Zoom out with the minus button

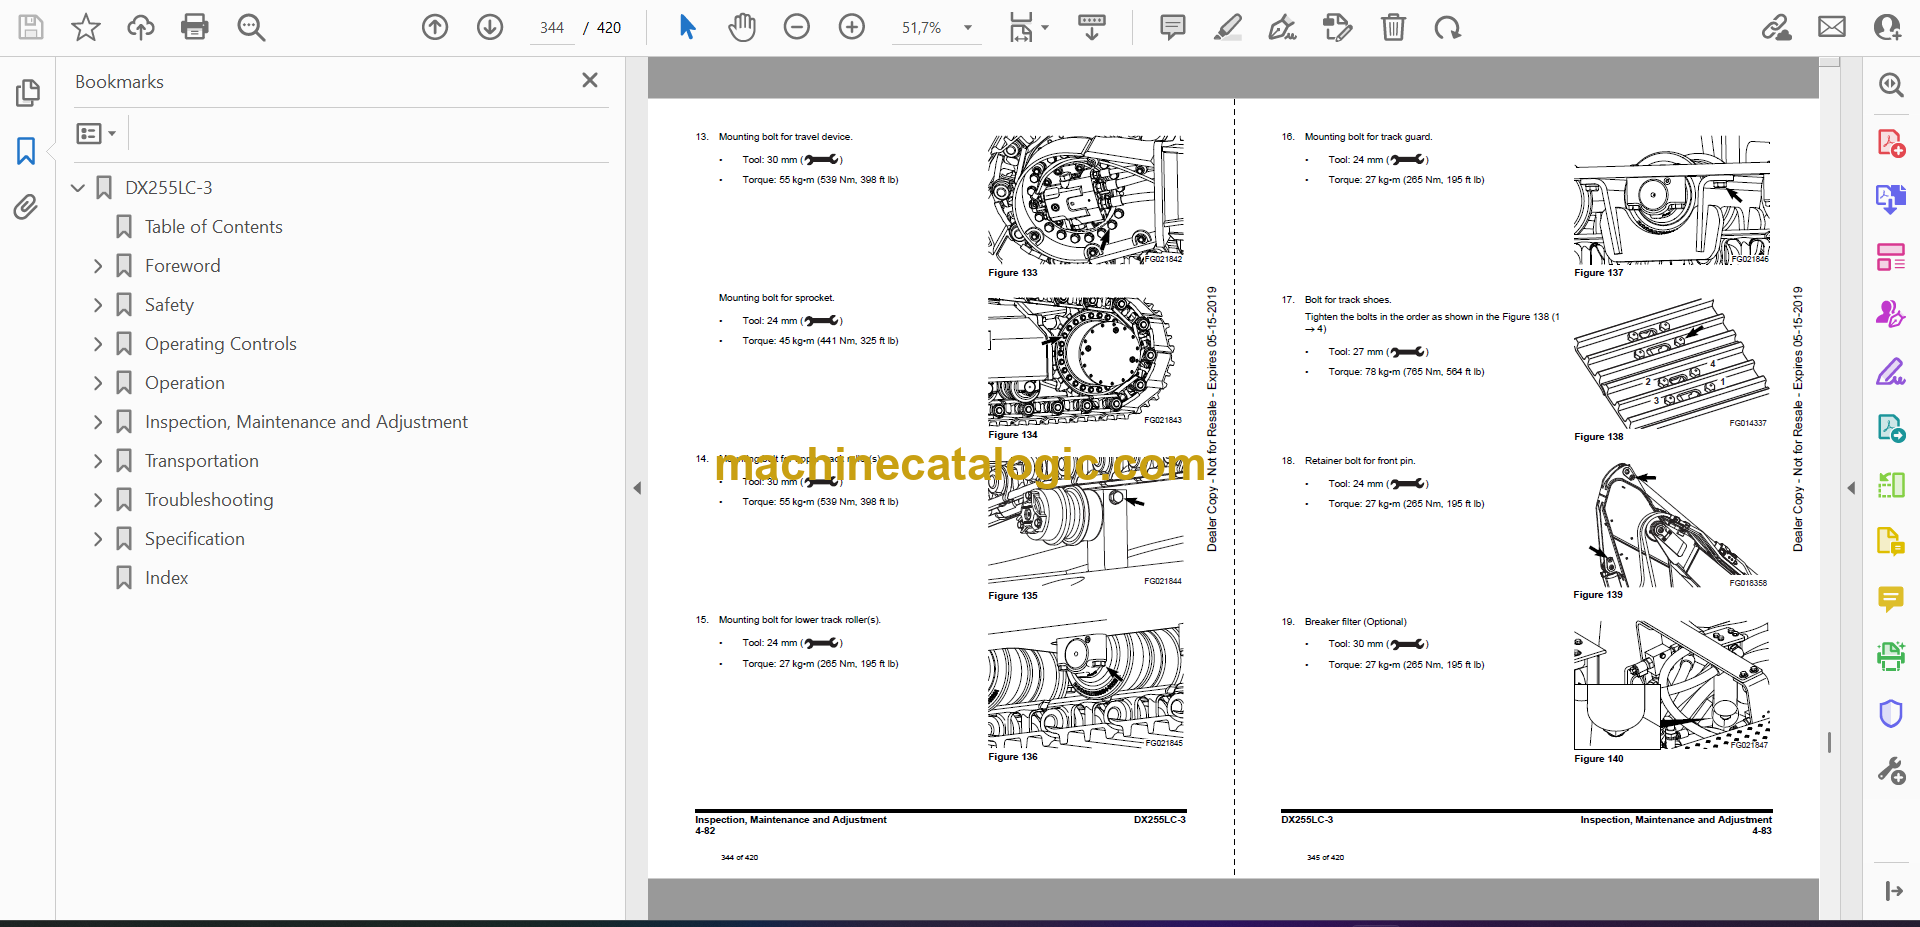click(797, 27)
